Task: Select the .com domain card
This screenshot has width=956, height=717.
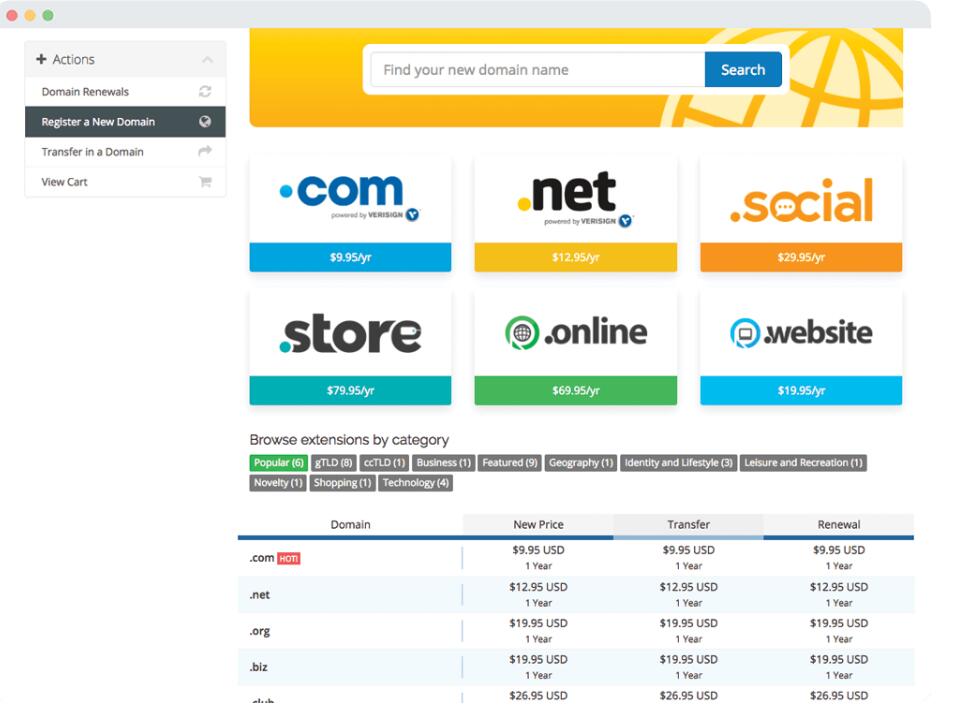Action: coord(350,213)
